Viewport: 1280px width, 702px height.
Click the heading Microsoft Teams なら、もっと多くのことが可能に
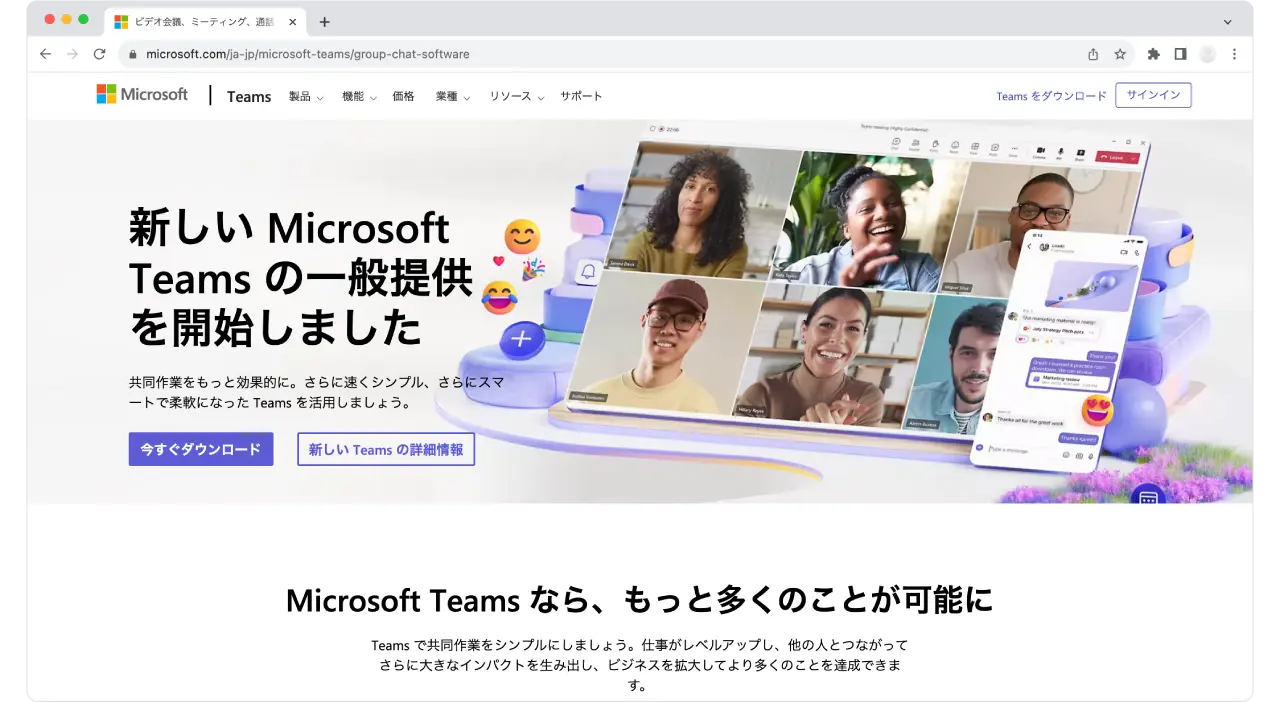pyautogui.click(x=640, y=600)
